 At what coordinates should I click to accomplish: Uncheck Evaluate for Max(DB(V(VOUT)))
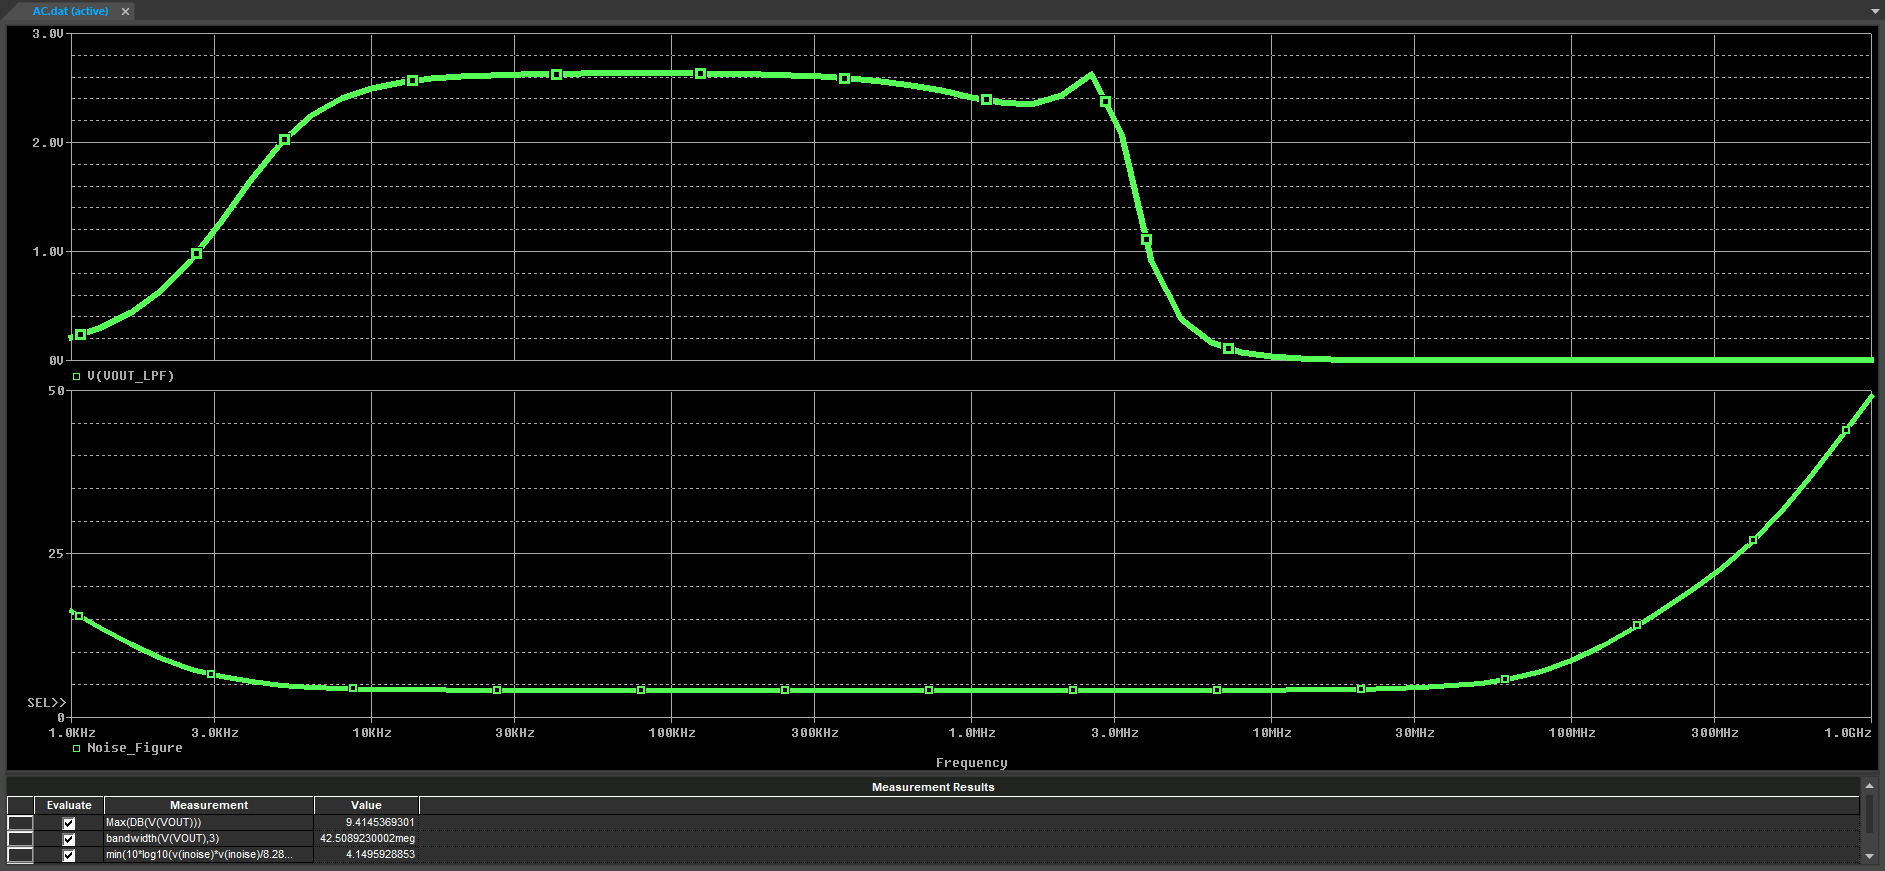(x=69, y=823)
